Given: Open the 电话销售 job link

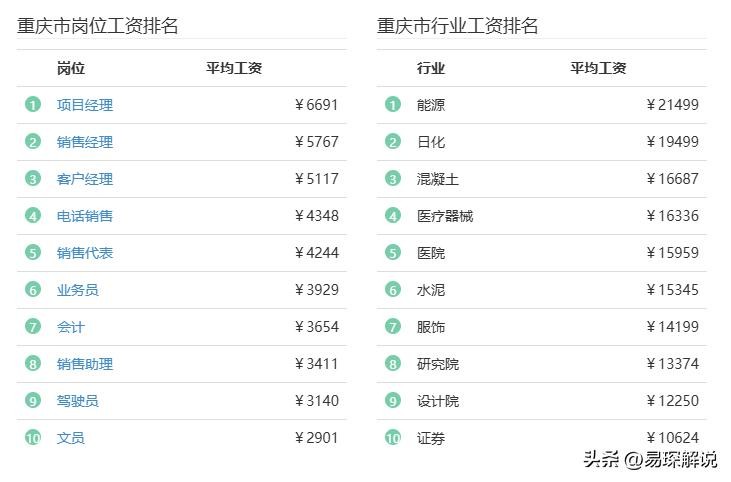Looking at the screenshot, I should [85, 216].
